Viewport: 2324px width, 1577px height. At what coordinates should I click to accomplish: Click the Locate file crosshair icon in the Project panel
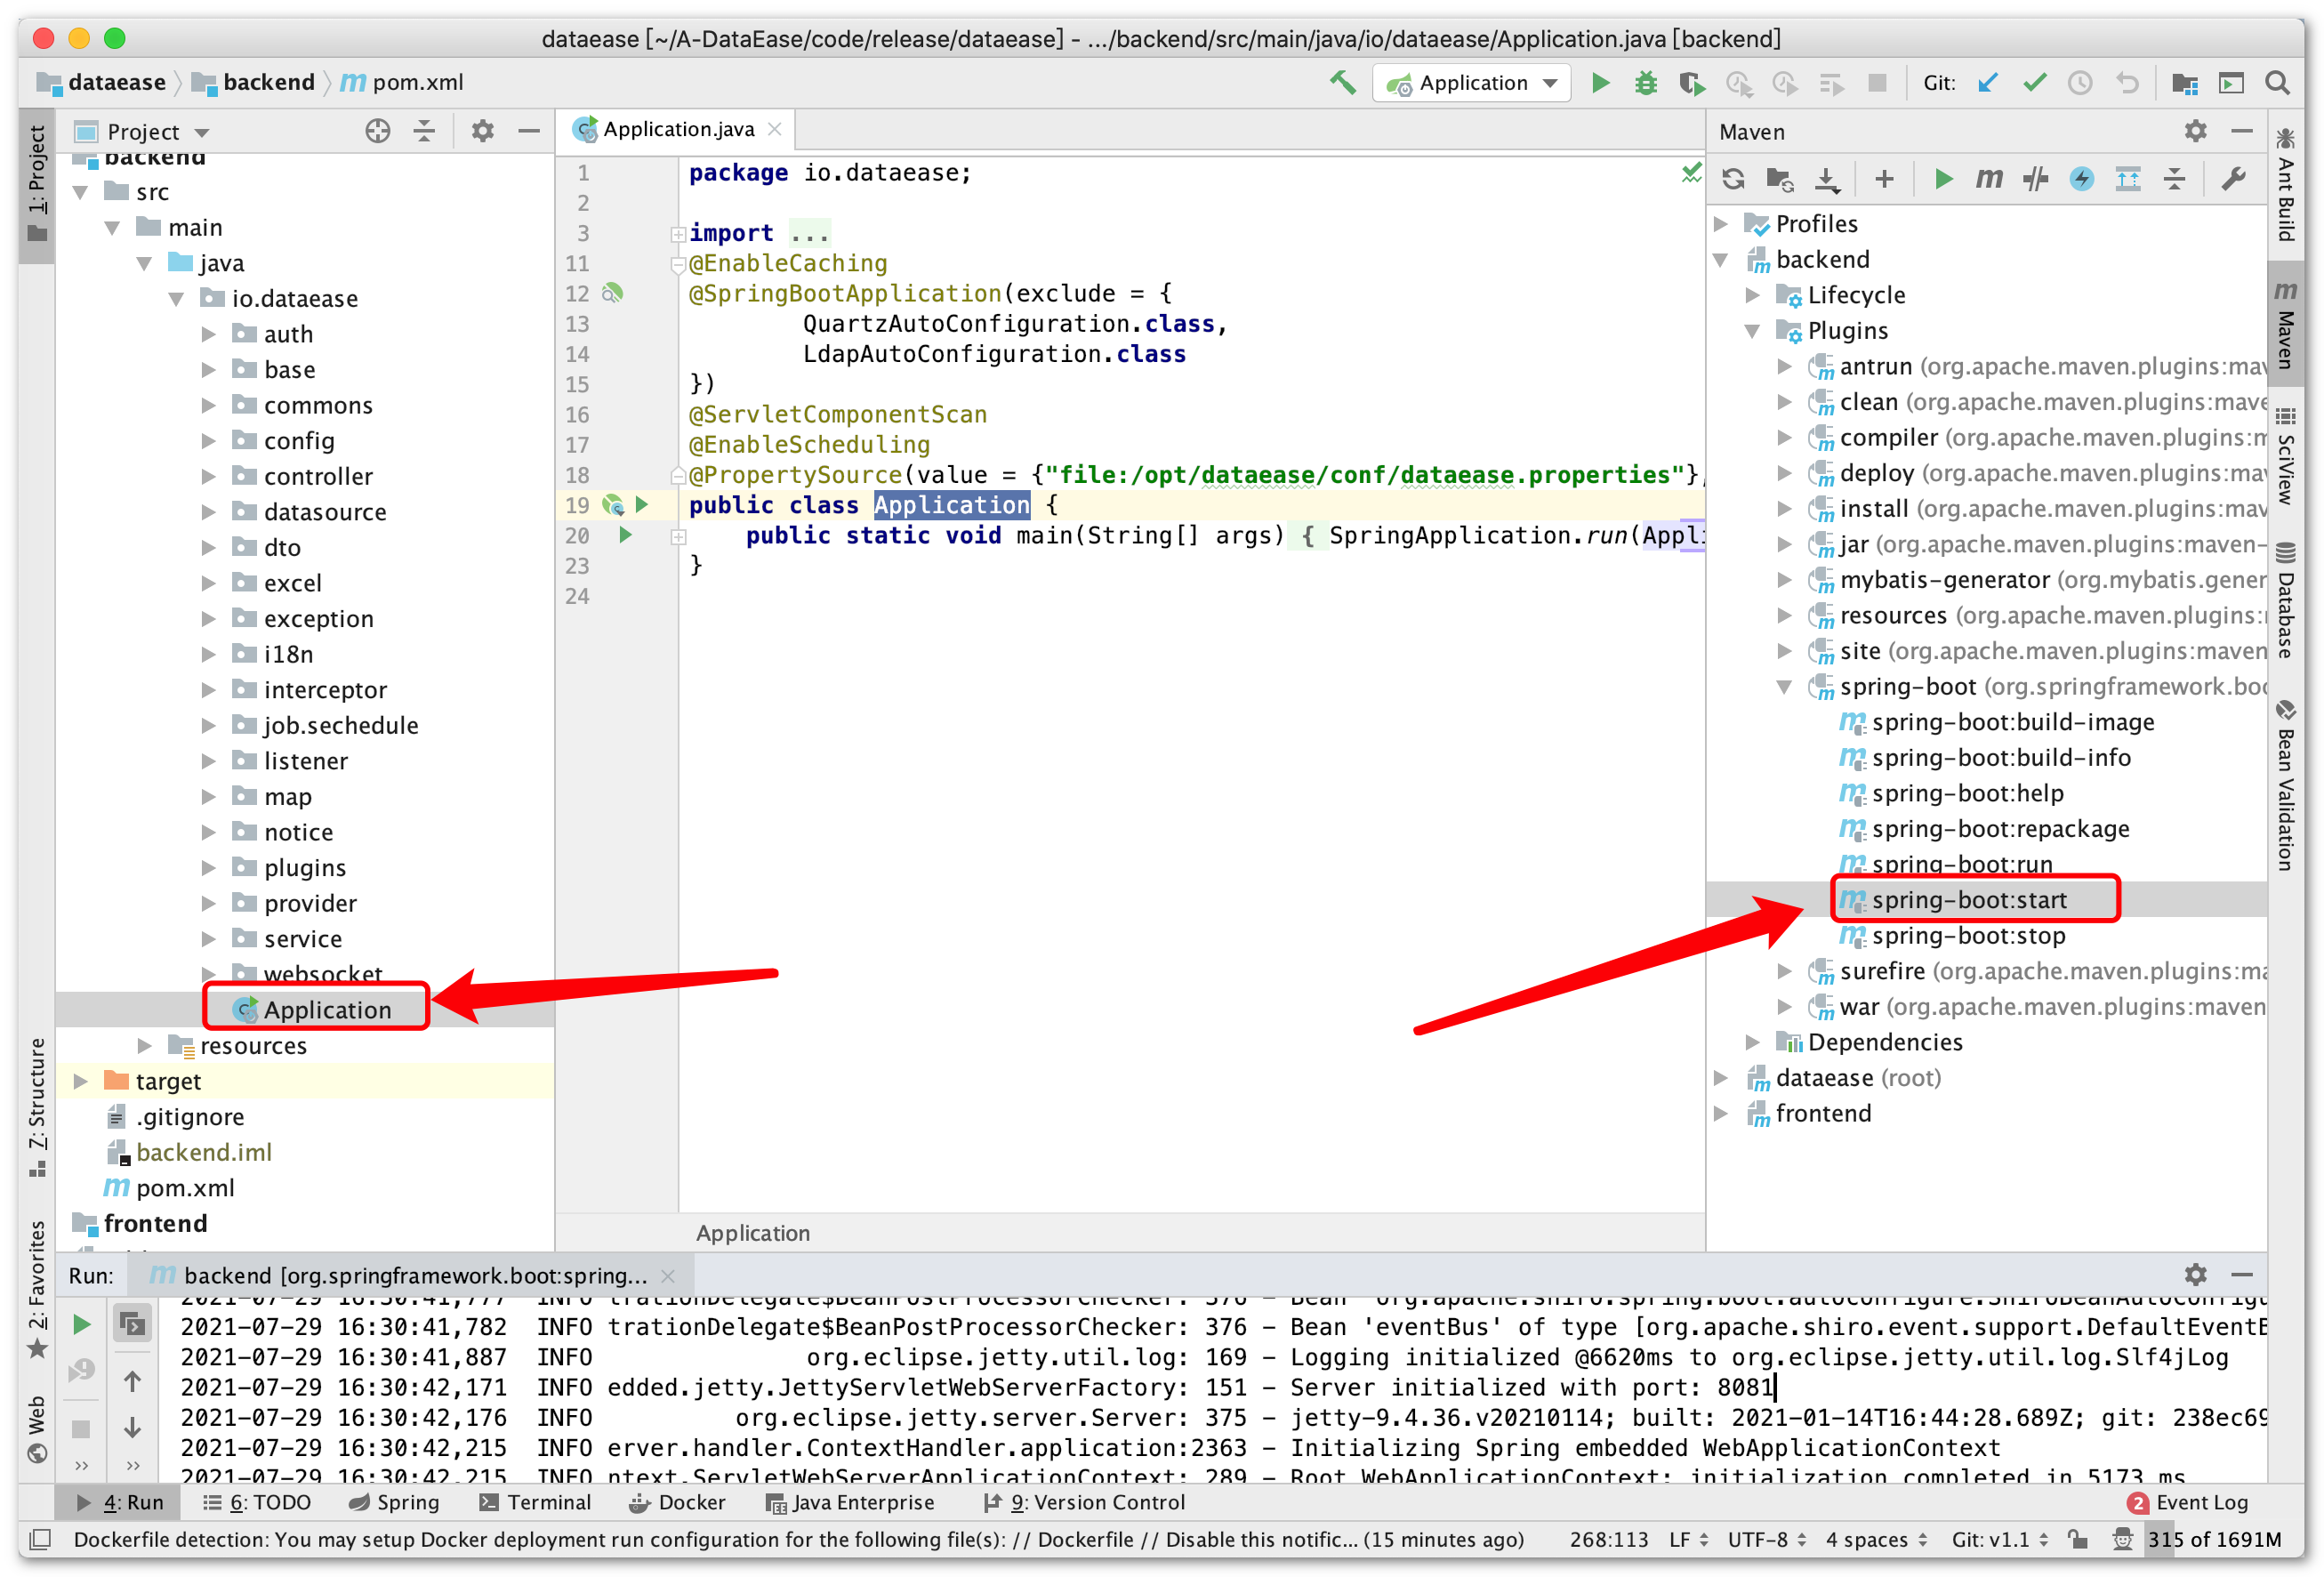coord(377,131)
